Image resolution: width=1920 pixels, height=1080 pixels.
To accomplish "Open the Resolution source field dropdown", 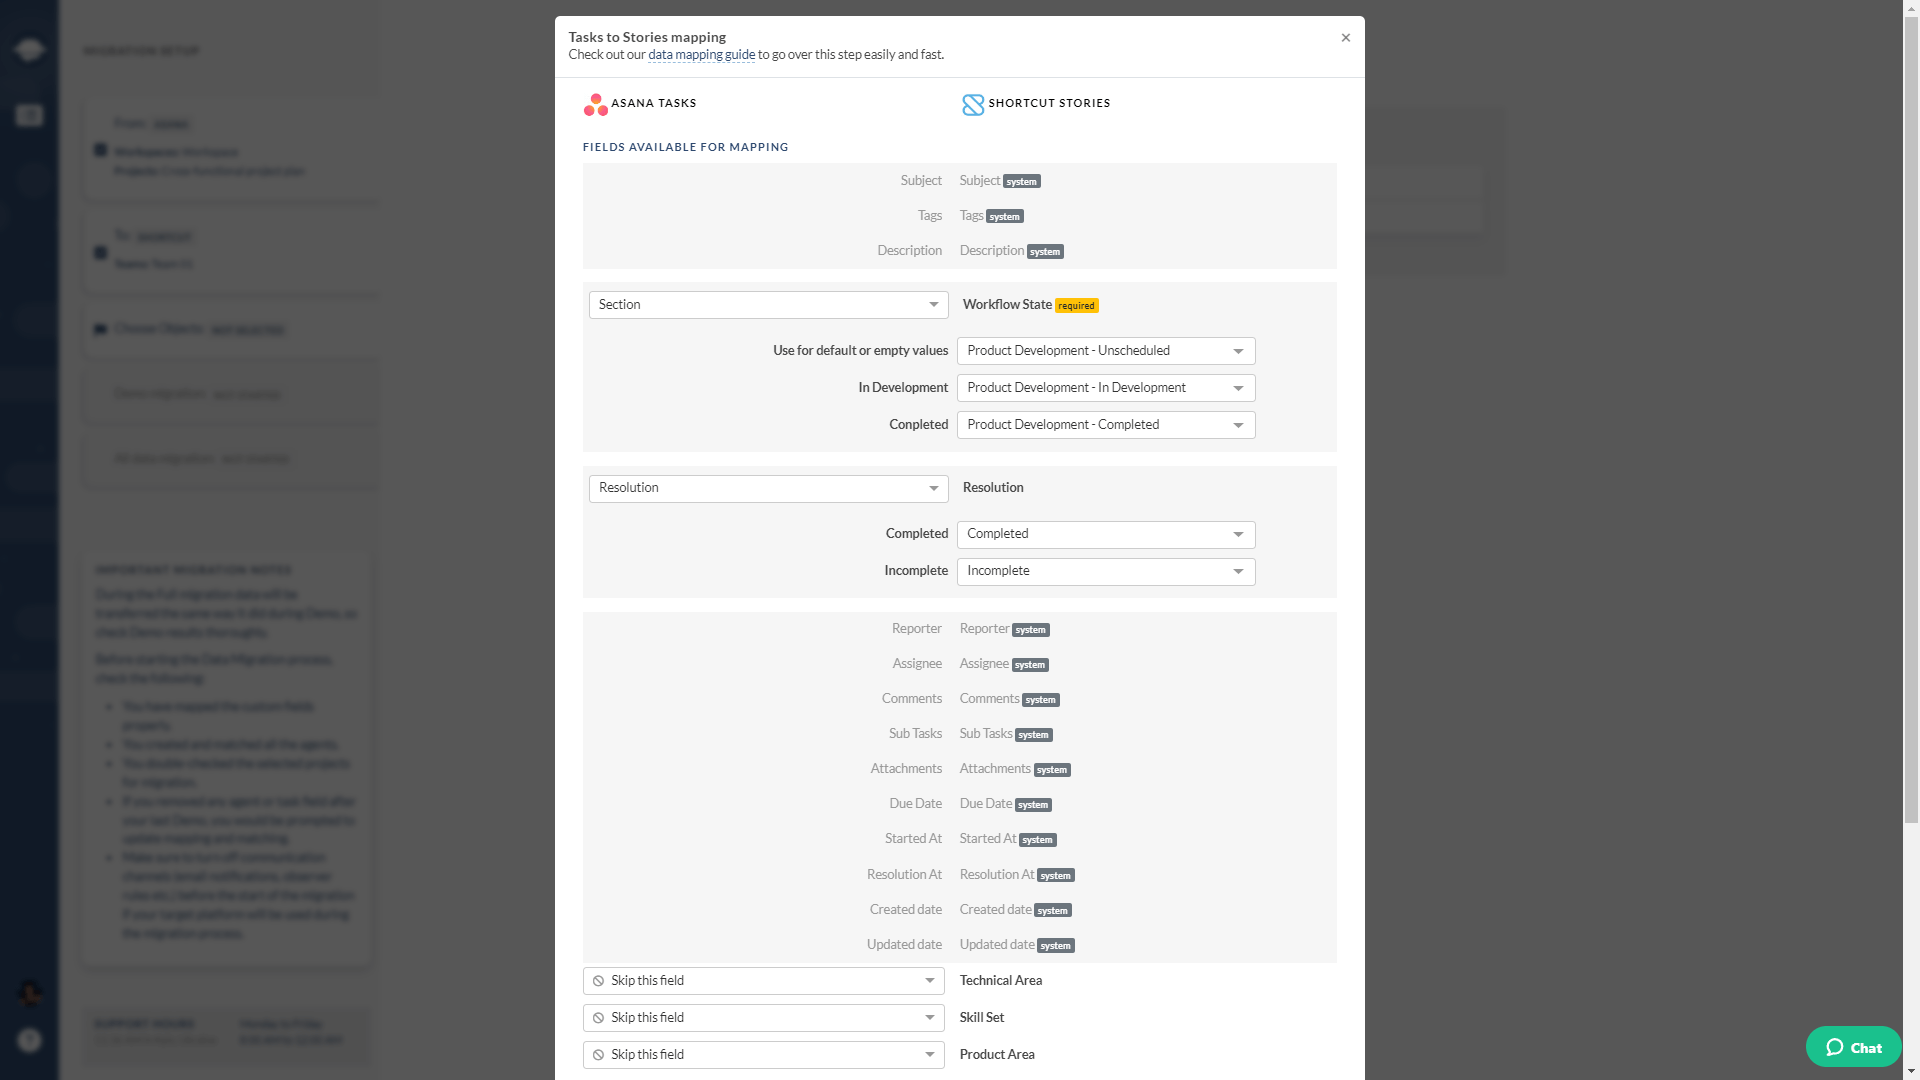I will point(768,488).
